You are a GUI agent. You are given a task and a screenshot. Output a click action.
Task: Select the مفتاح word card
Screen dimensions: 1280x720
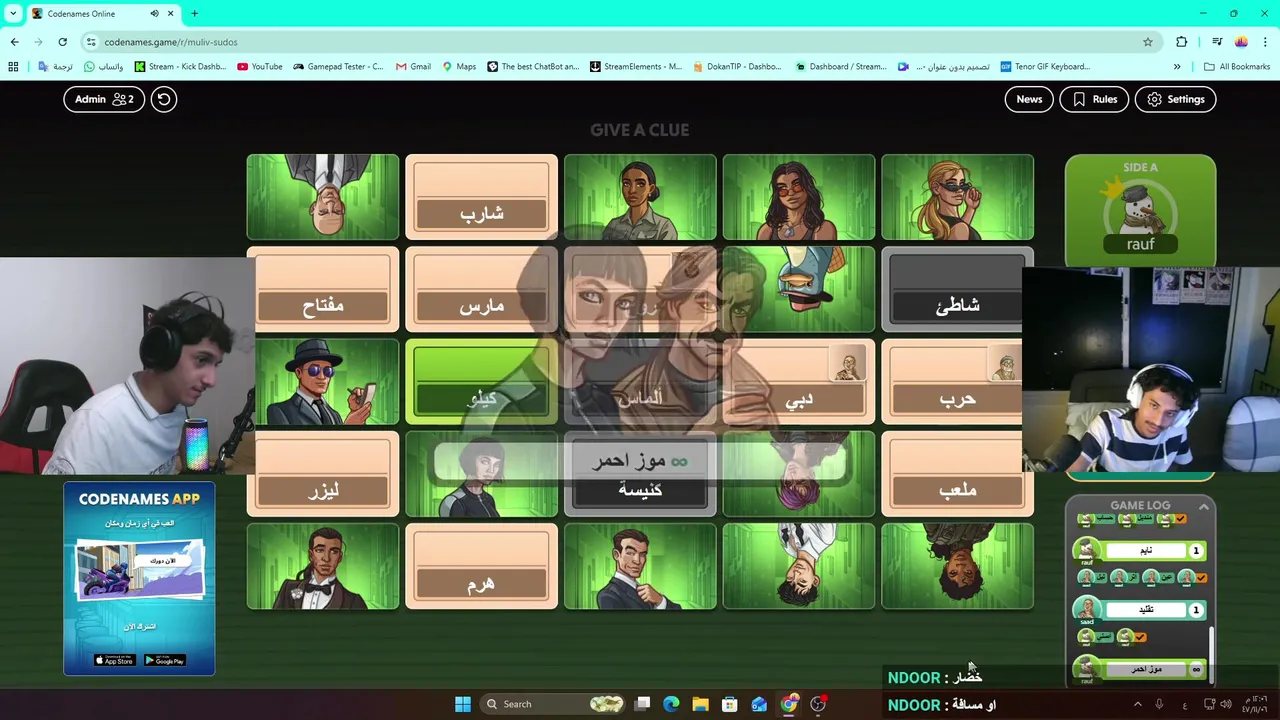[323, 289]
